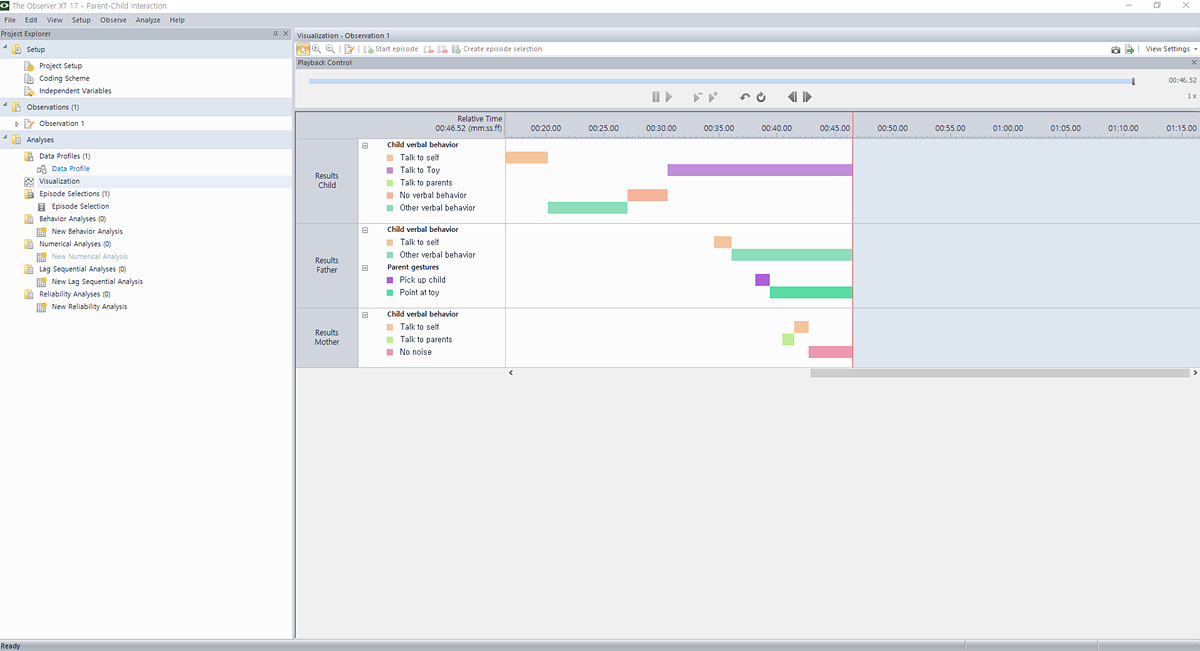
Task: Open the View Settings dropdown
Action: coord(1170,49)
